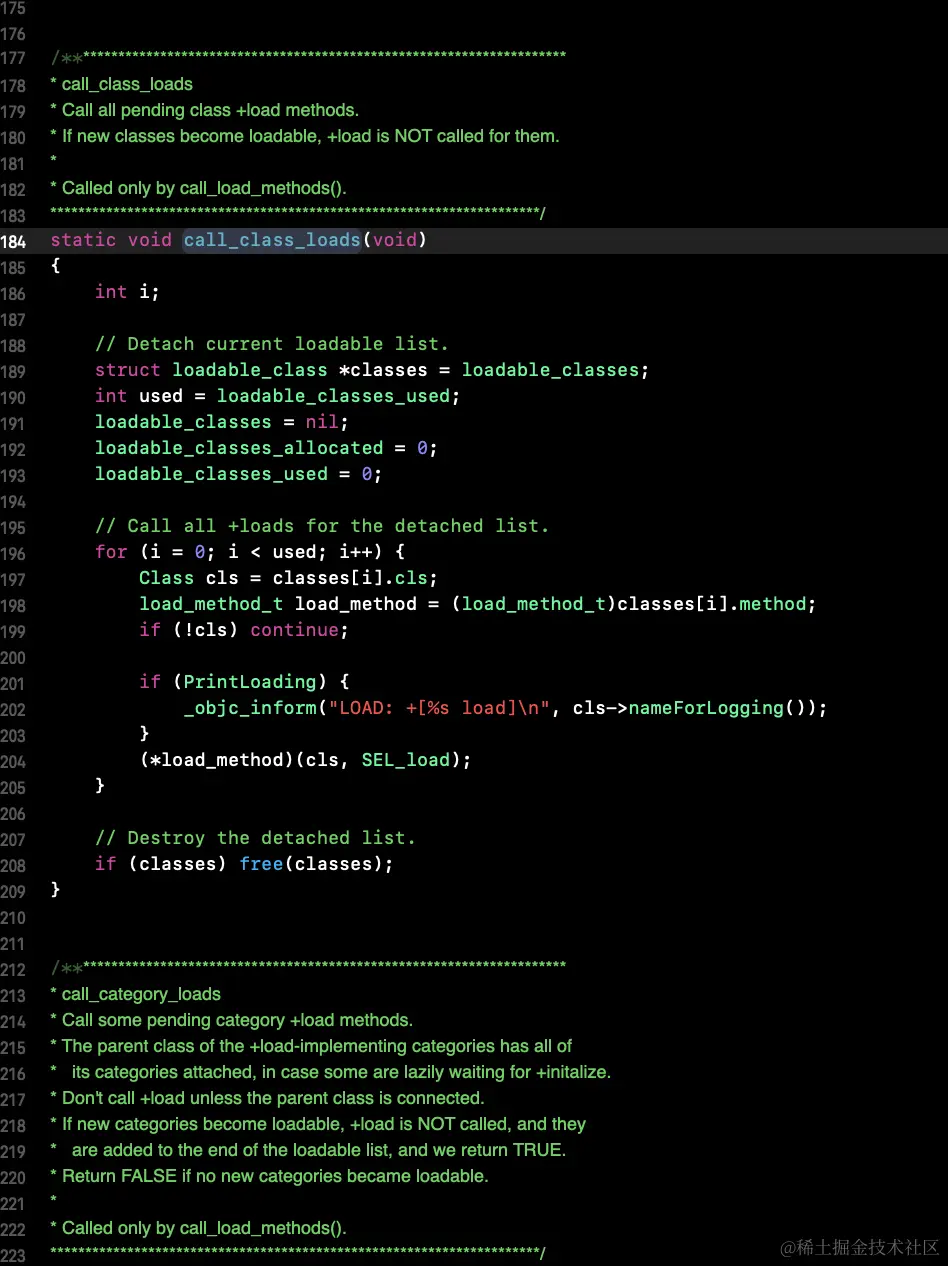Click 'if (classes) free(classes);' line
The height and width of the screenshot is (1266, 948).
tap(244, 864)
